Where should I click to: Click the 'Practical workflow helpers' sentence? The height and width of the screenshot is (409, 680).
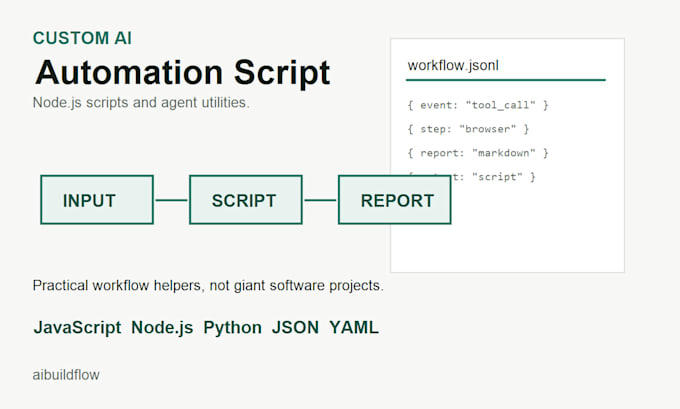click(x=208, y=285)
